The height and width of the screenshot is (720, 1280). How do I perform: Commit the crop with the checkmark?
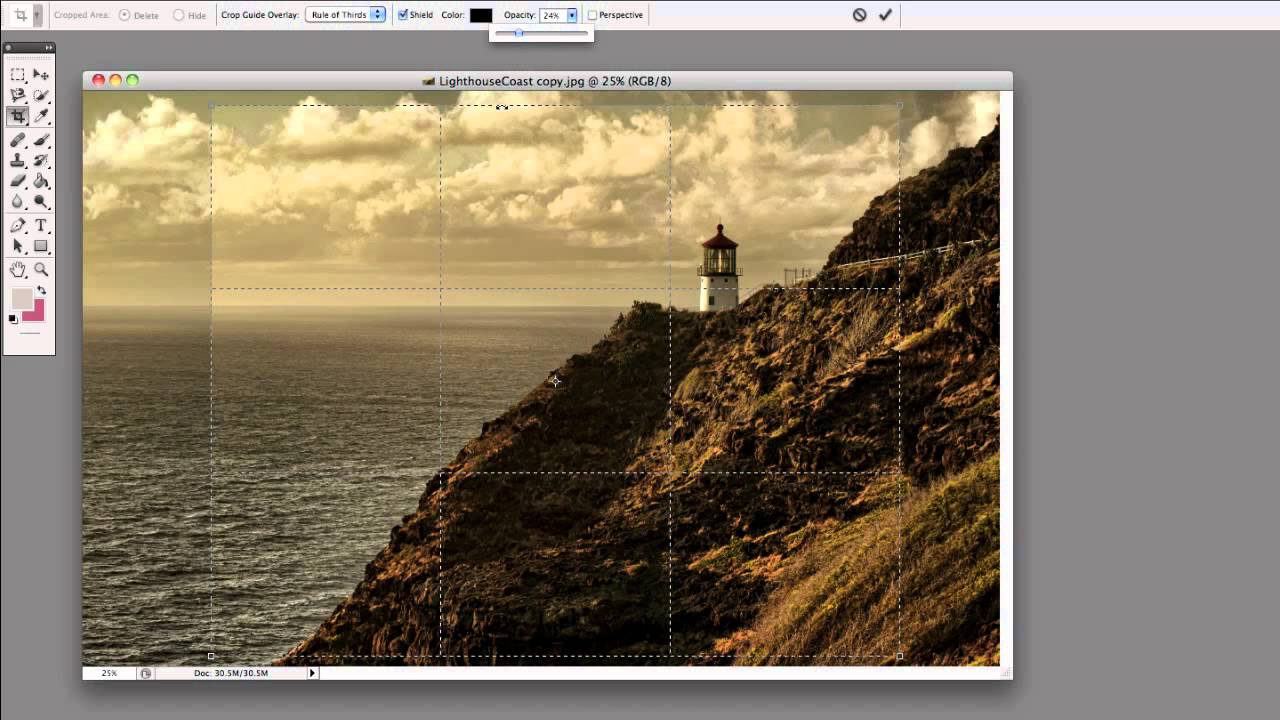click(885, 15)
